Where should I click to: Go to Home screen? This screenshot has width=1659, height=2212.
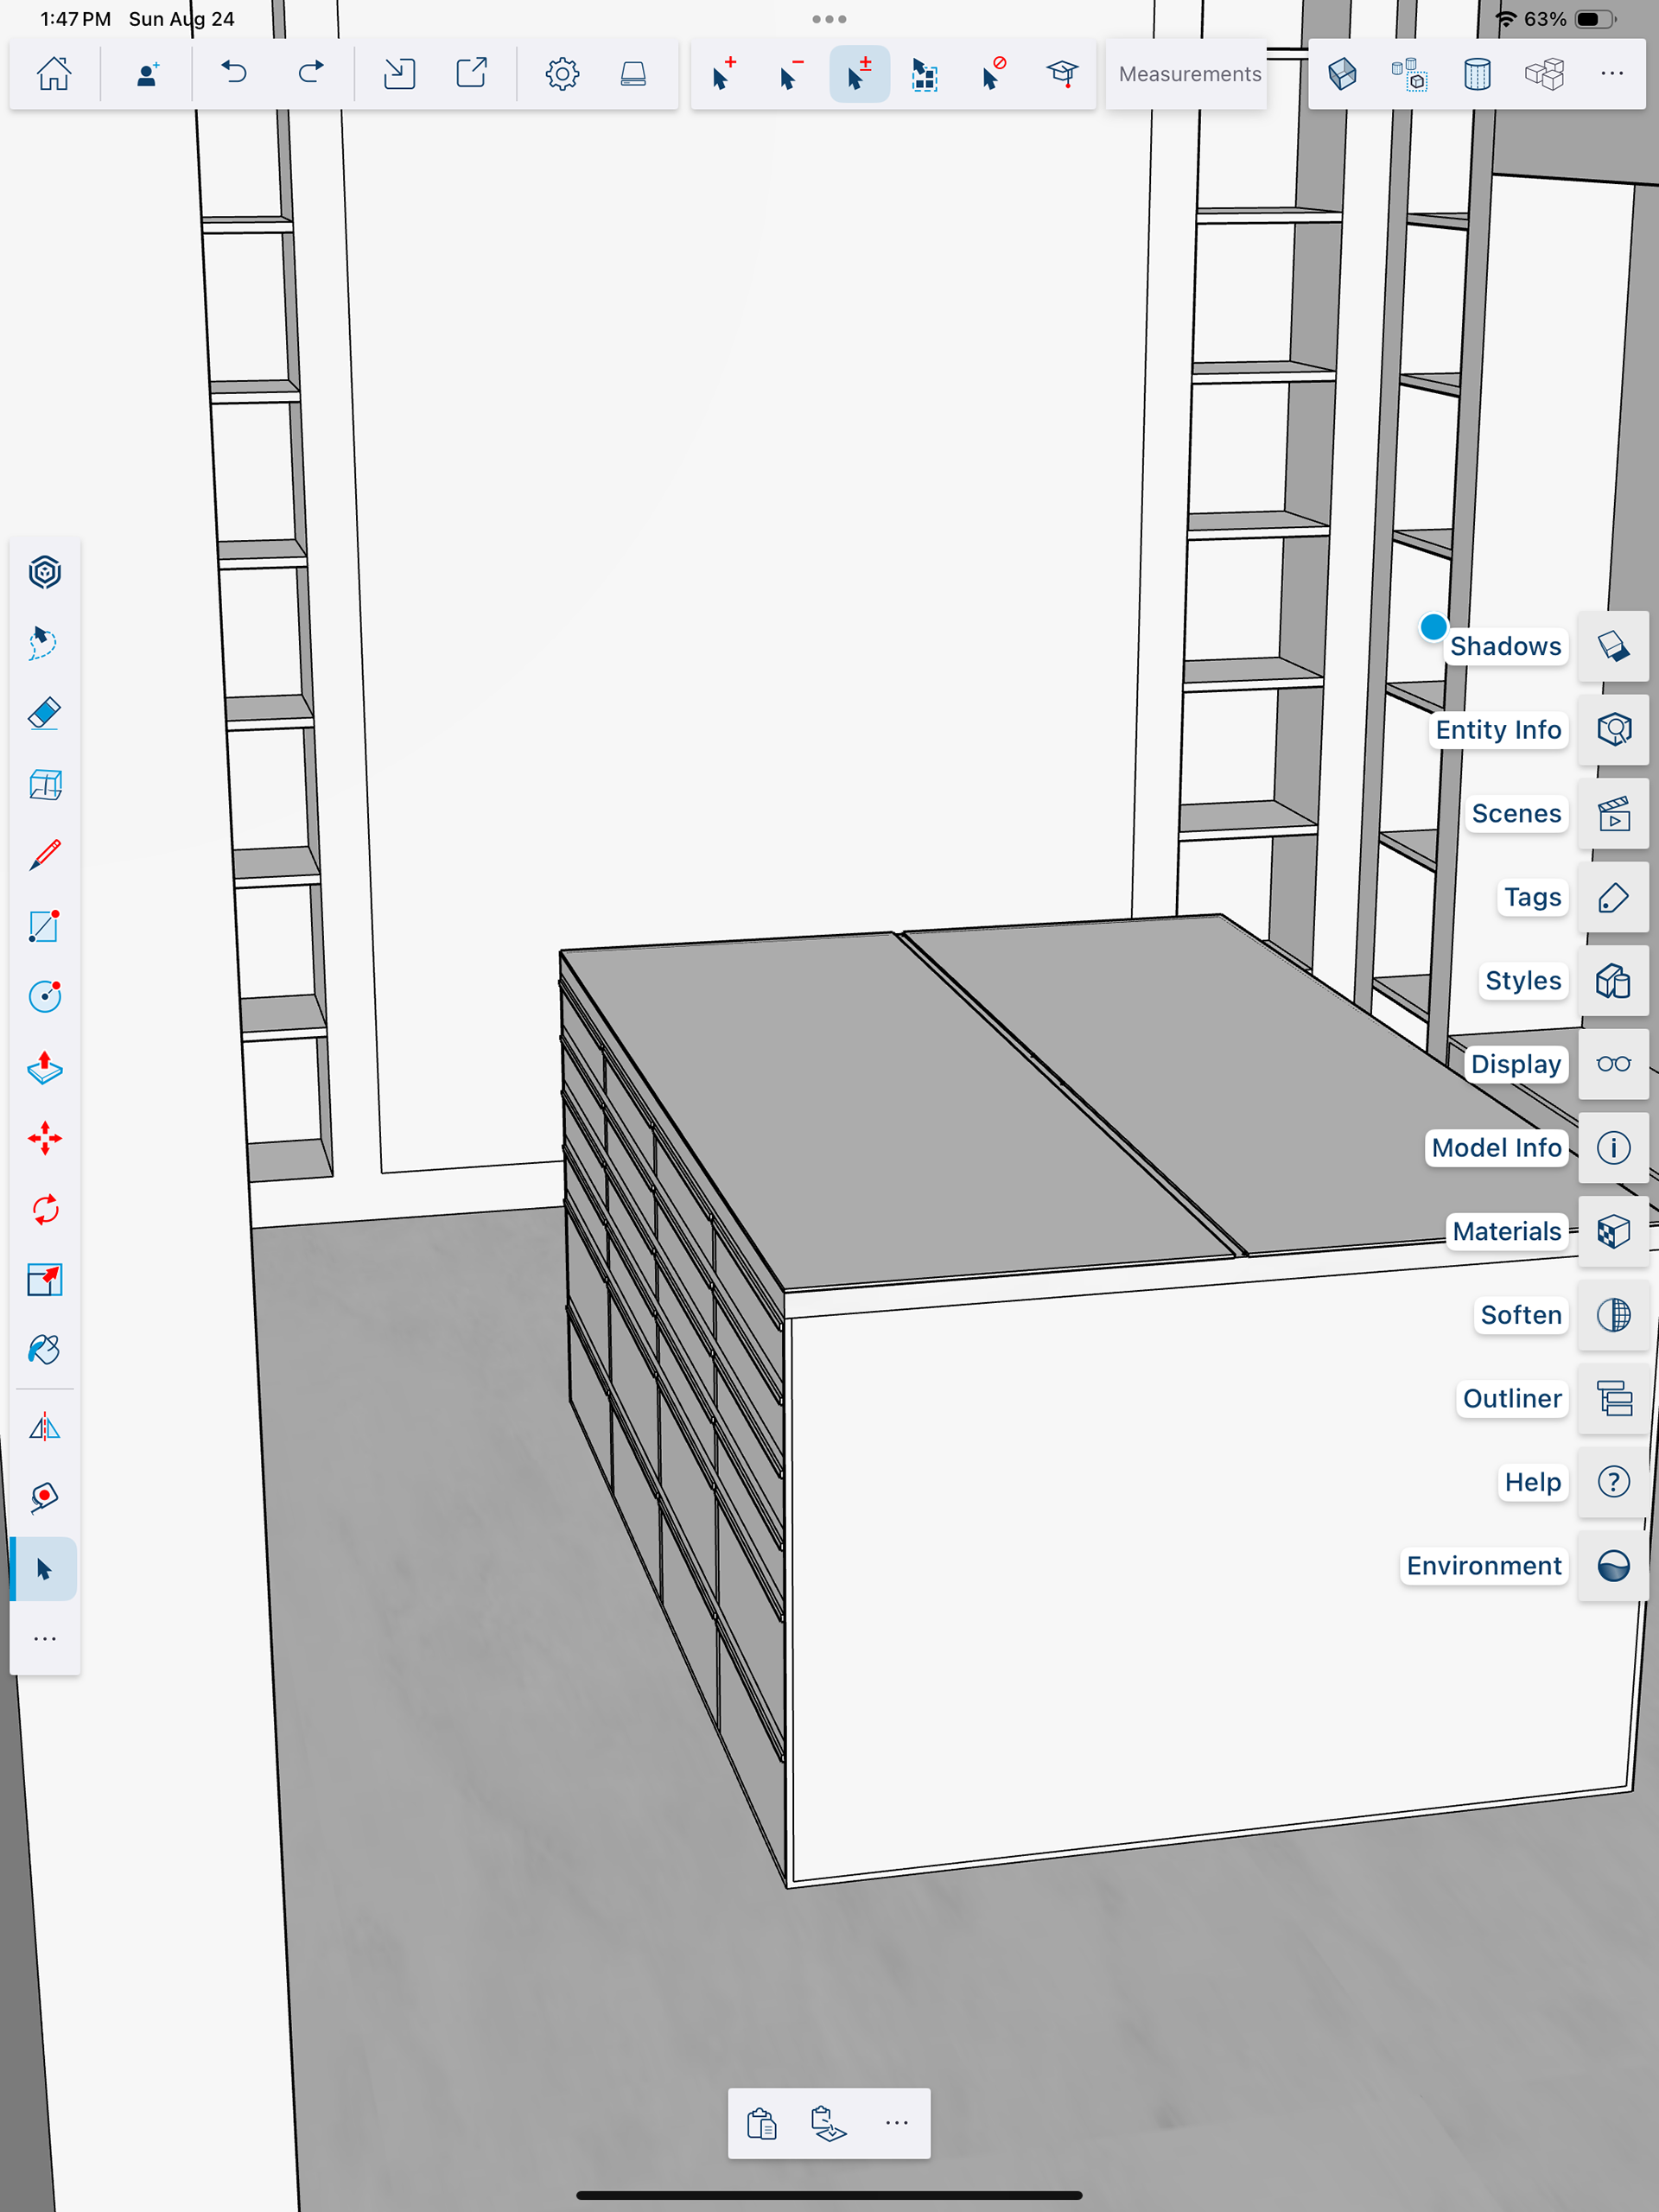(54, 74)
